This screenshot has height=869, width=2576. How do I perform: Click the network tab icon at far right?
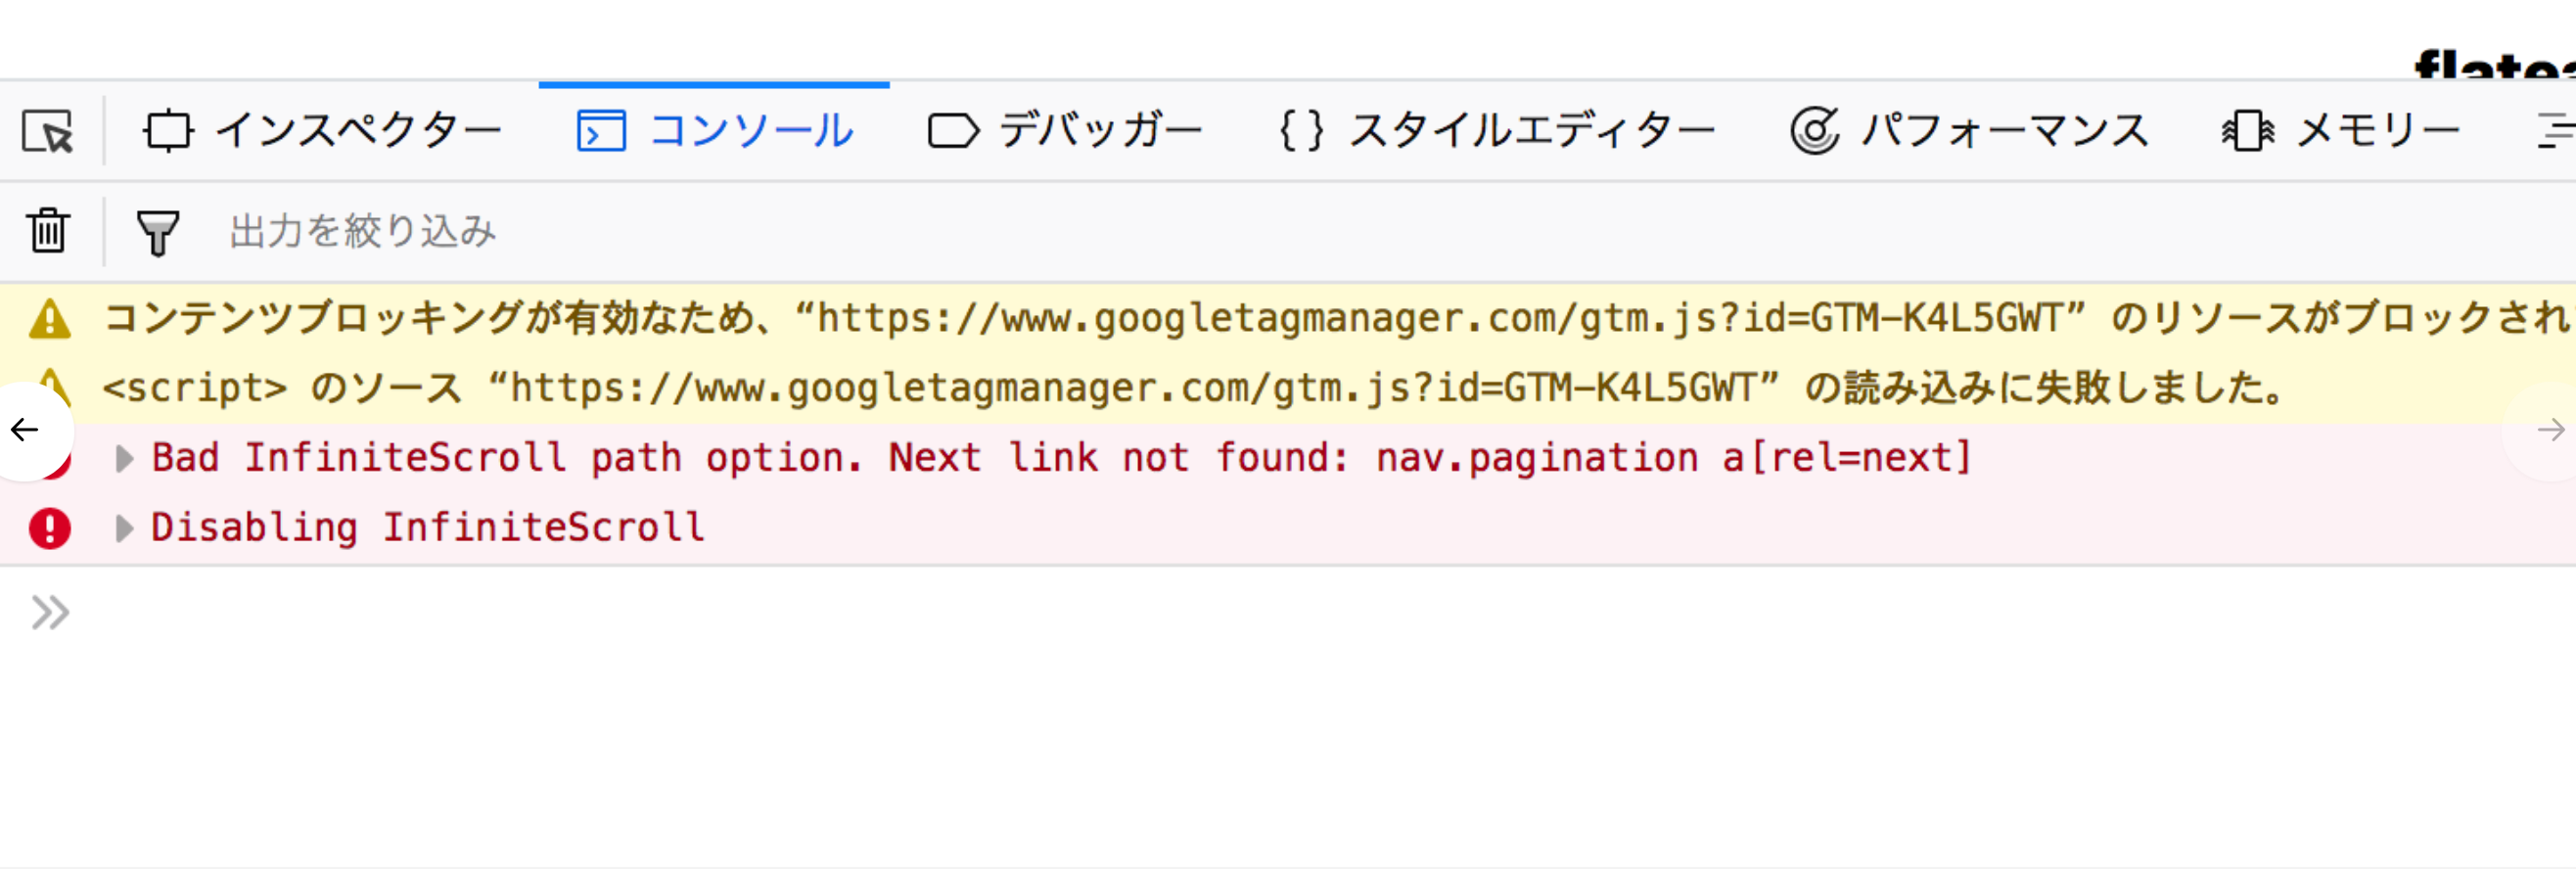point(2555,131)
